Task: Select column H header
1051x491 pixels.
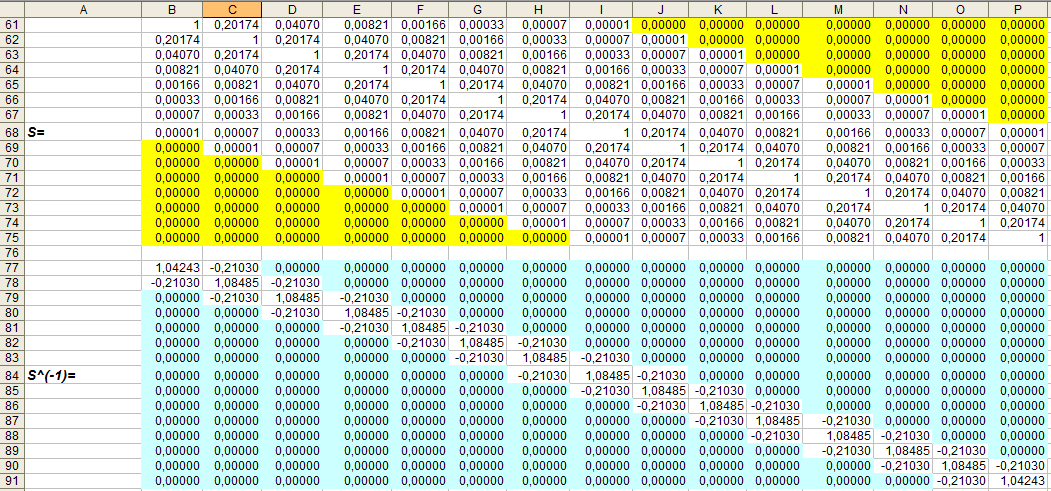Action: [538, 9]
